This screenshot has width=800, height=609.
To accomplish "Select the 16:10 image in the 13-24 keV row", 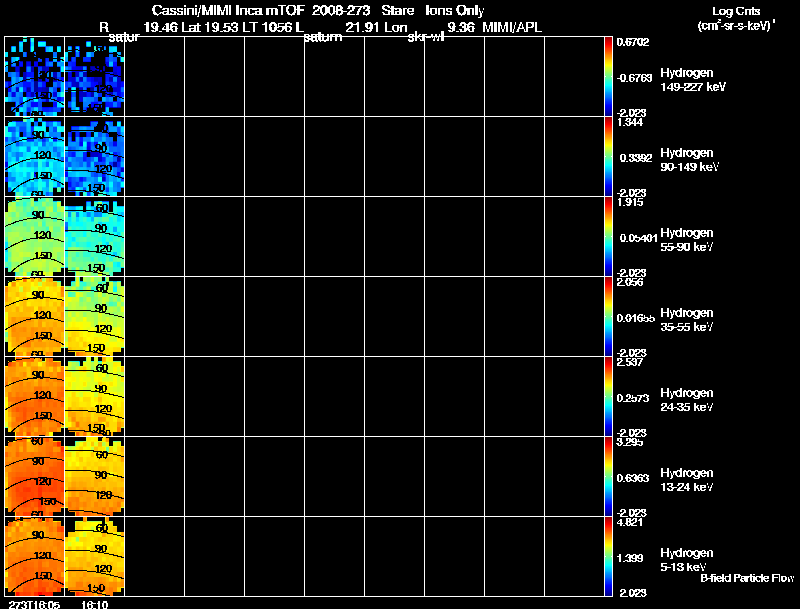I will (x=95, y=477).
